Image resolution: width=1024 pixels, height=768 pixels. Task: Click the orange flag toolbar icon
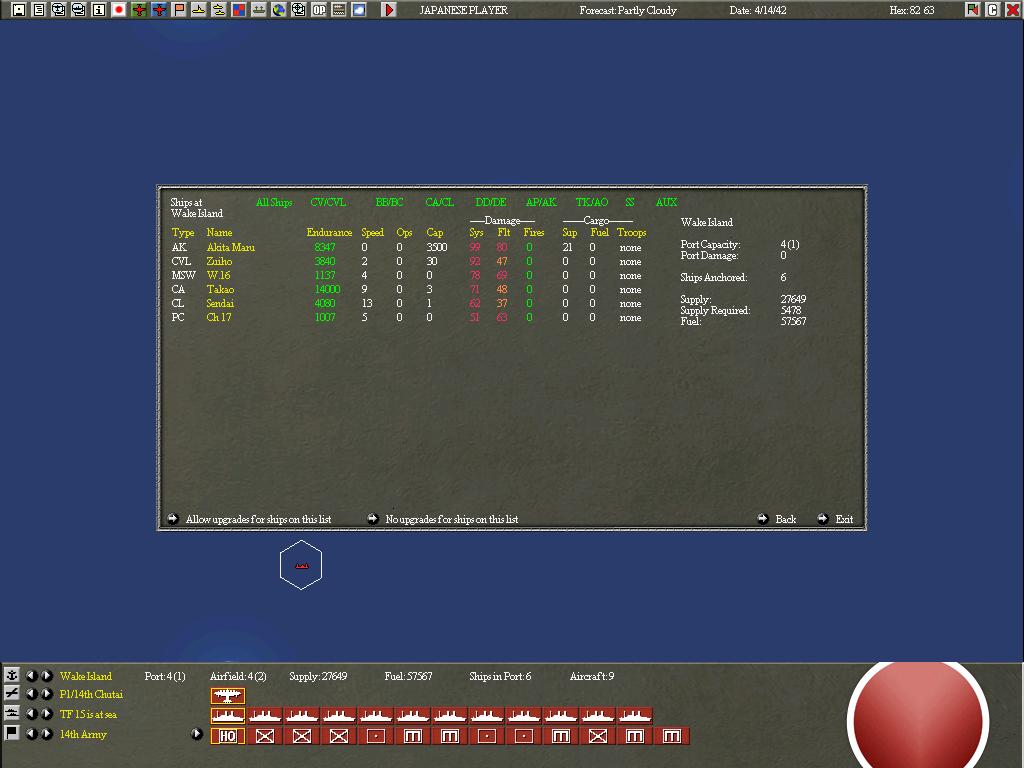coord(179,10)
